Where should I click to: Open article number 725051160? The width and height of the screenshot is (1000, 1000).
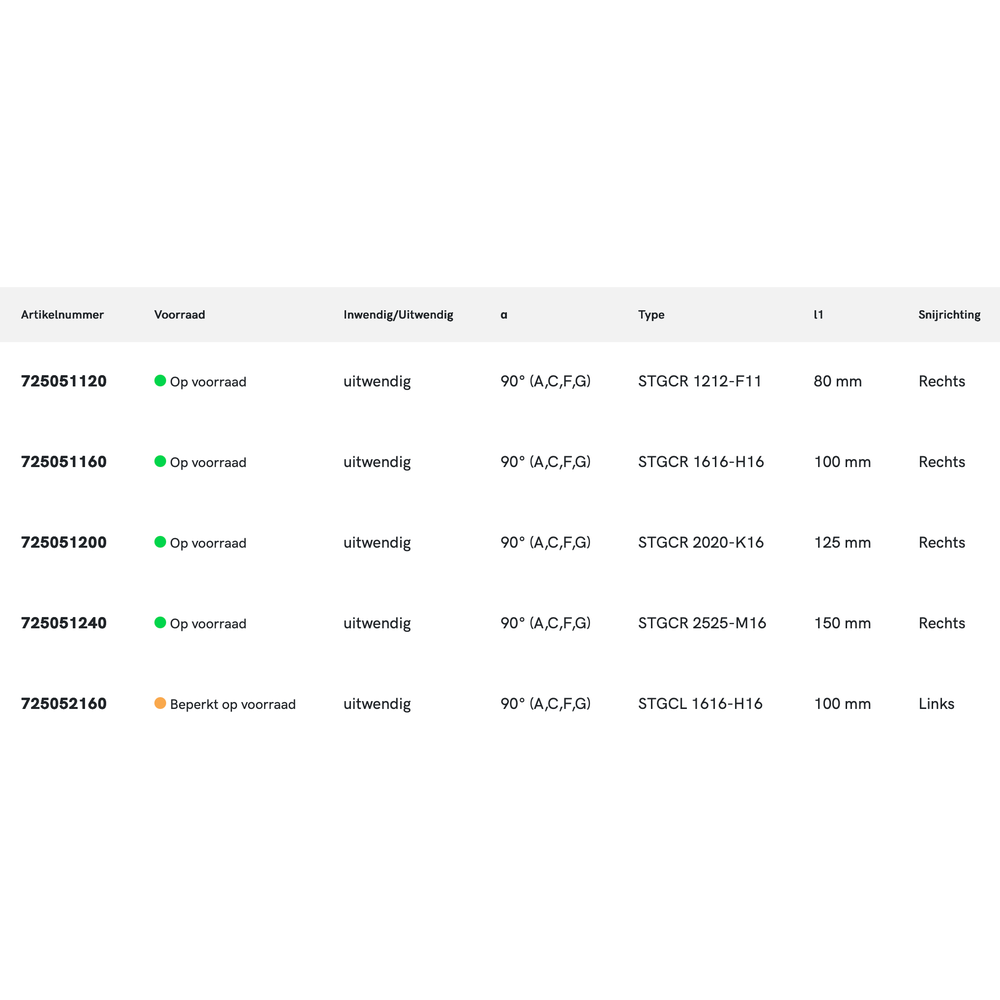click(64, 462)
